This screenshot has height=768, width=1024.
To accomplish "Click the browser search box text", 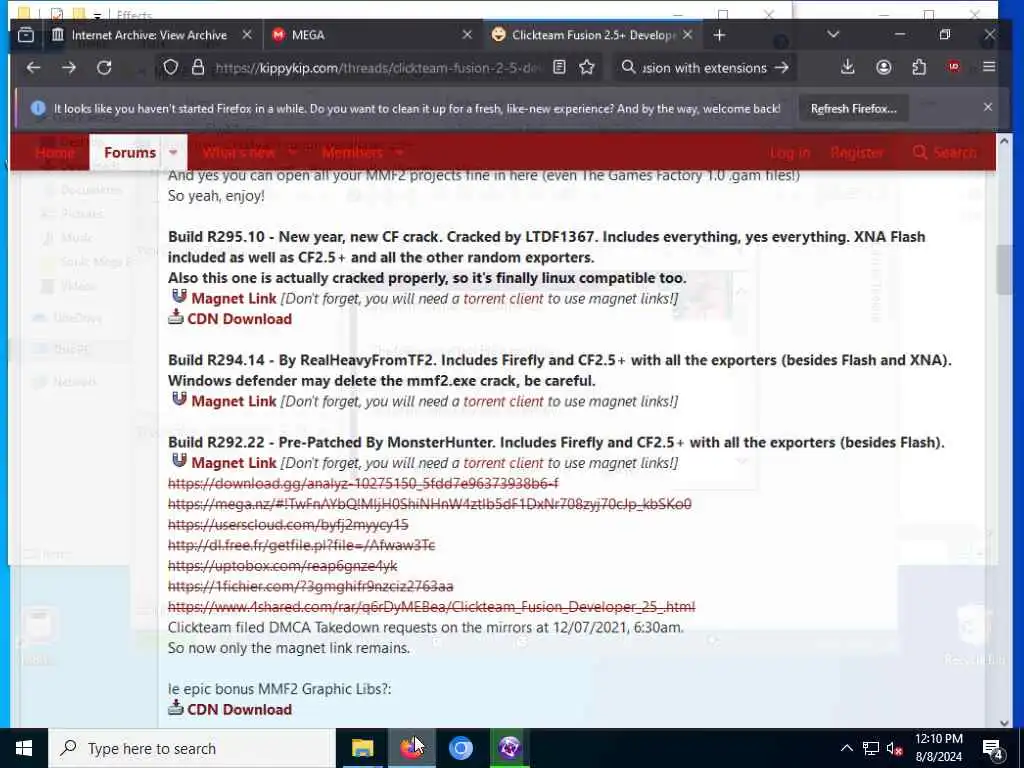I will point(704,67).
